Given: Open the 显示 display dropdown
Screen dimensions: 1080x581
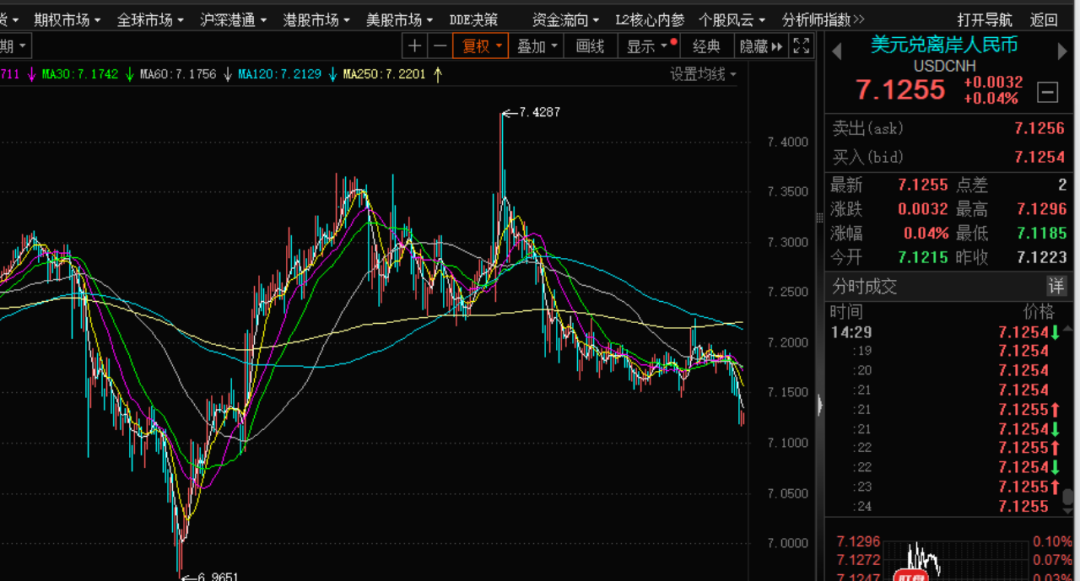Looking at the screenshot, I should pyautogui.click(x=646, y=46).
